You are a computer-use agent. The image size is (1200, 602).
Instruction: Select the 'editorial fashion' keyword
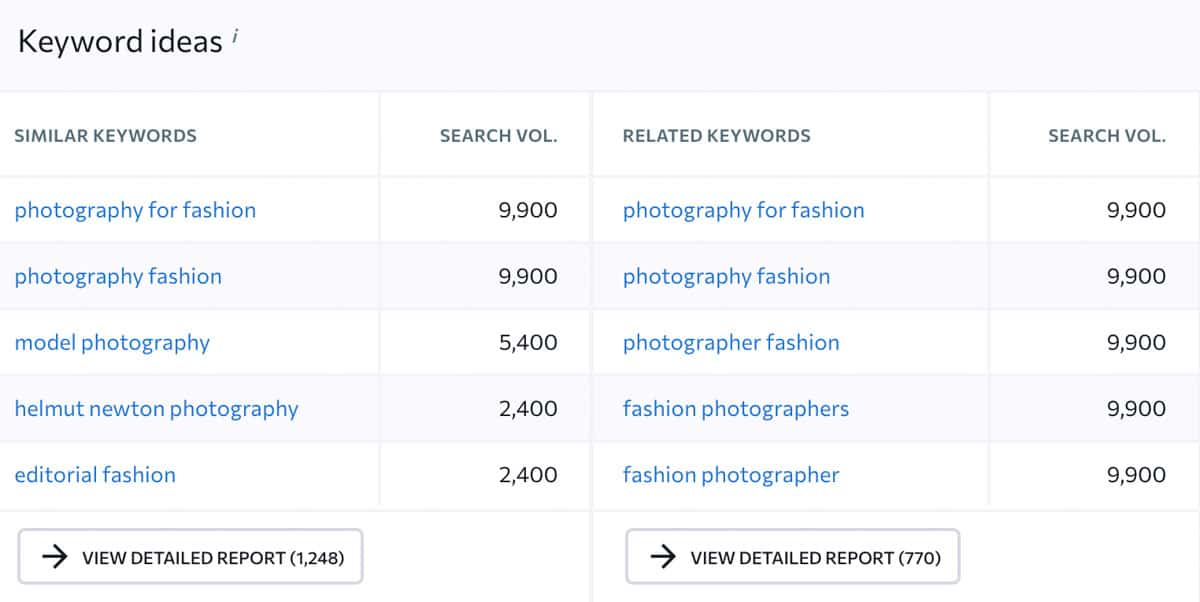[95, 475]
